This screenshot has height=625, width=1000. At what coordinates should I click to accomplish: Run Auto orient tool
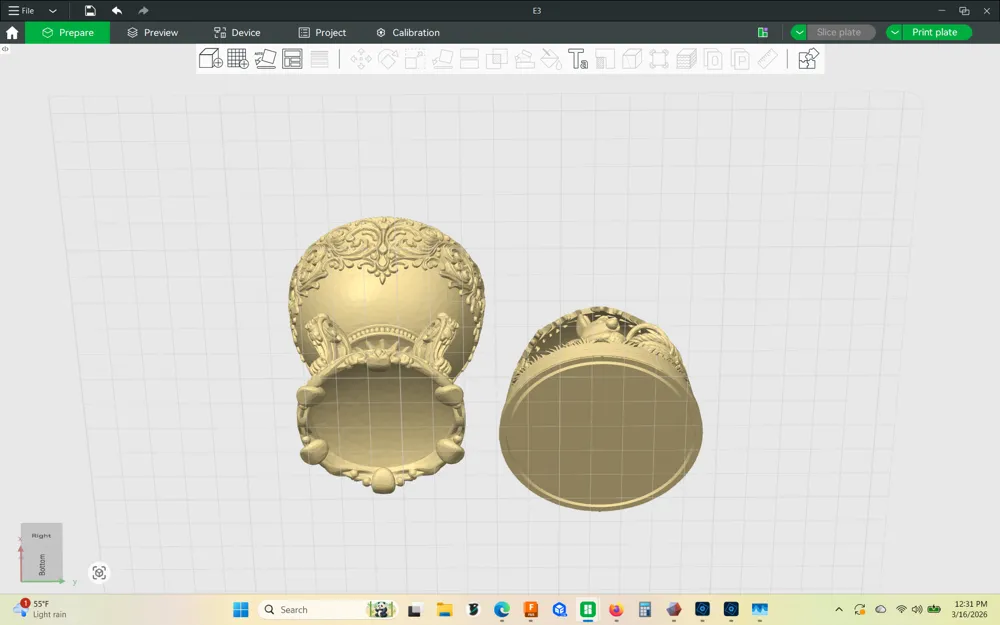click(265, 59)
